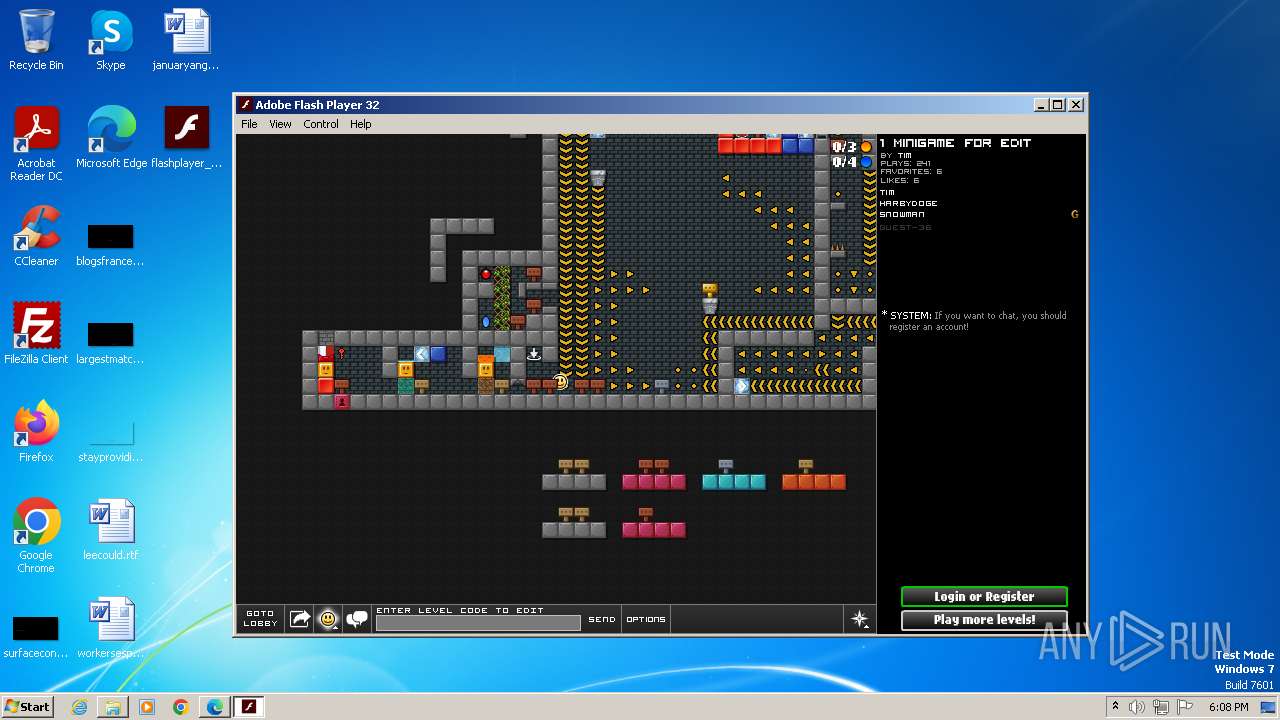The height and width of the screenshot is (720, 1280).
Task: Click the red person spawn block
Action: [x=342, y=402]
